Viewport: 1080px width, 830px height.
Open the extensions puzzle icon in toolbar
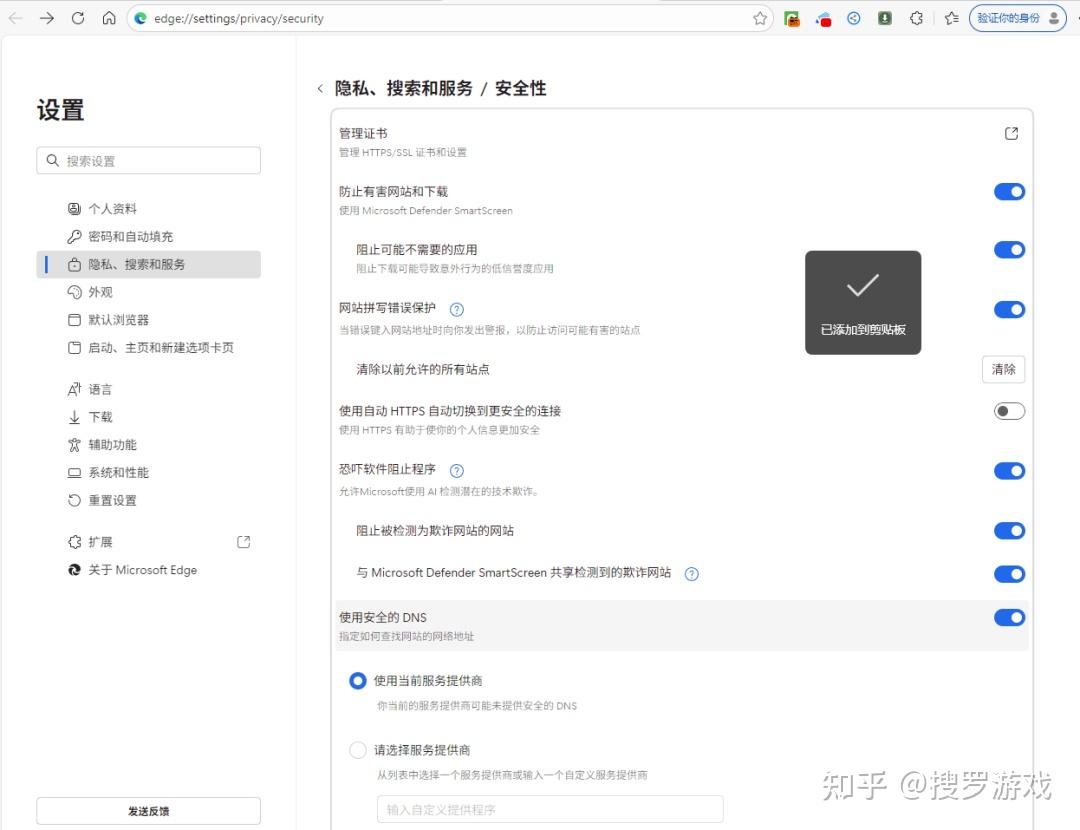916,19
